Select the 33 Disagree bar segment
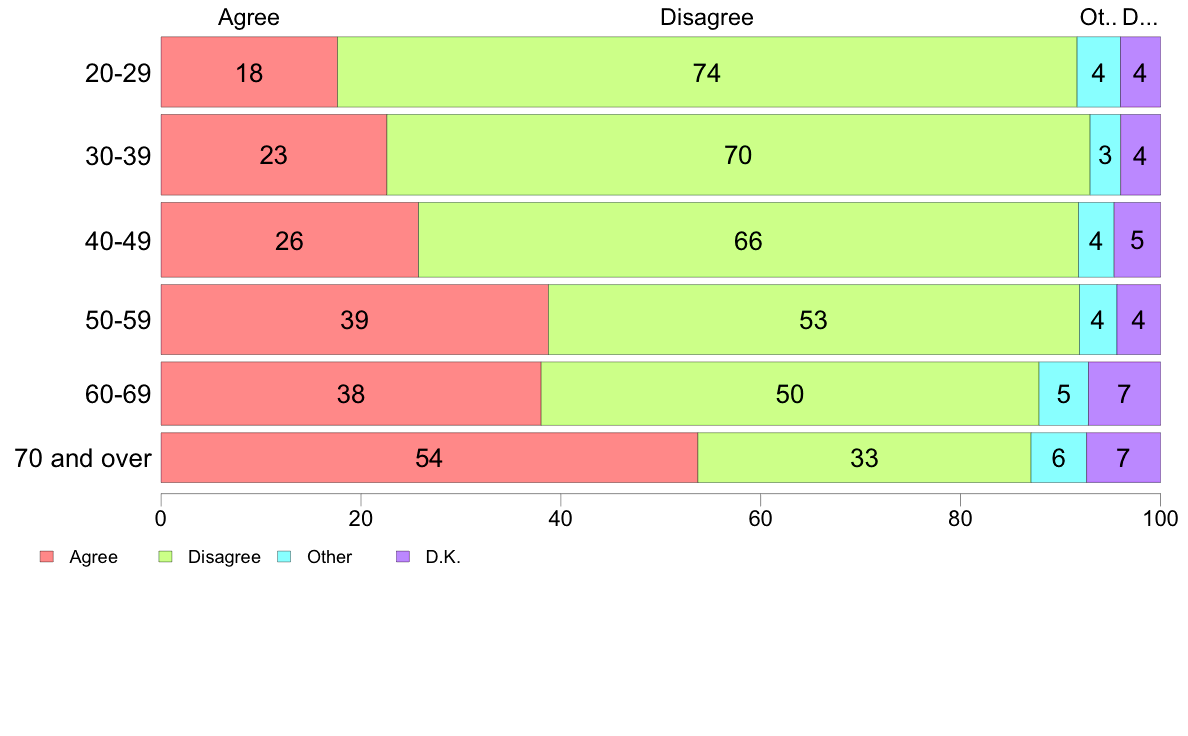Screen dimensions: 1188x736 864,458
